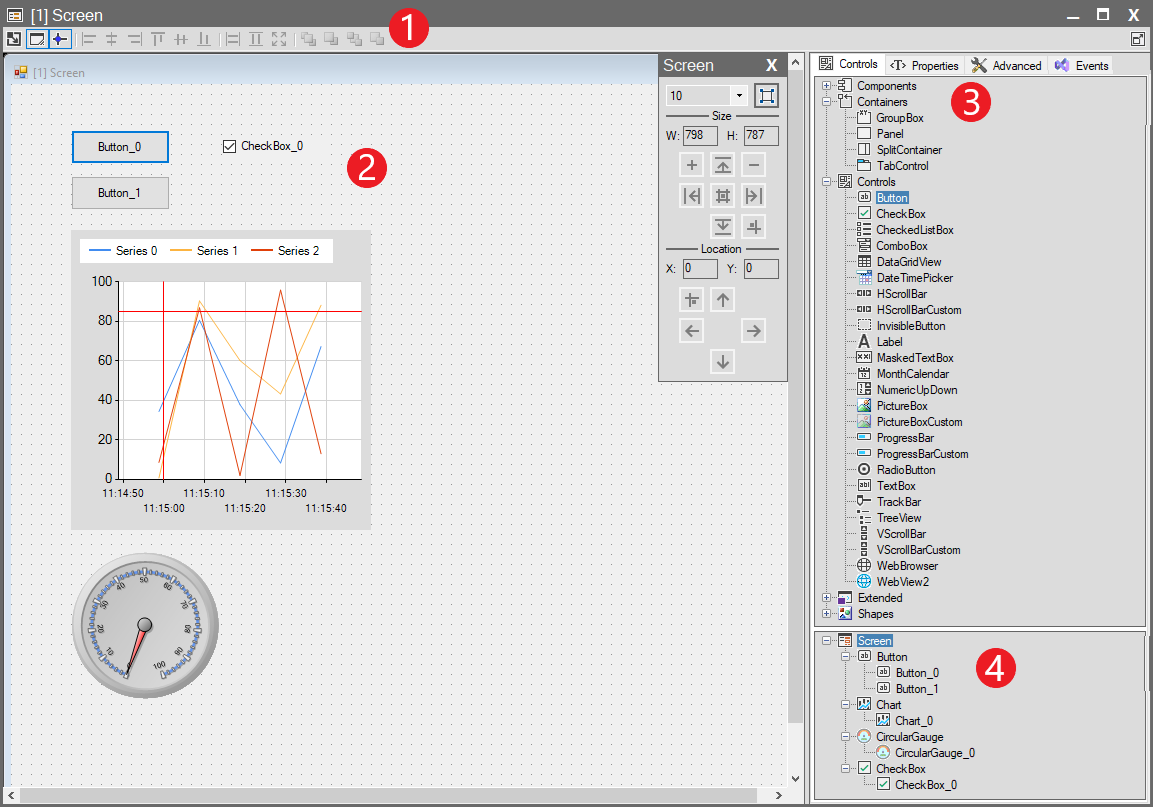Toggle the blue crosshair icon in the toolbar
This screenshot has height=807, width=1153.
click(59, 39)
